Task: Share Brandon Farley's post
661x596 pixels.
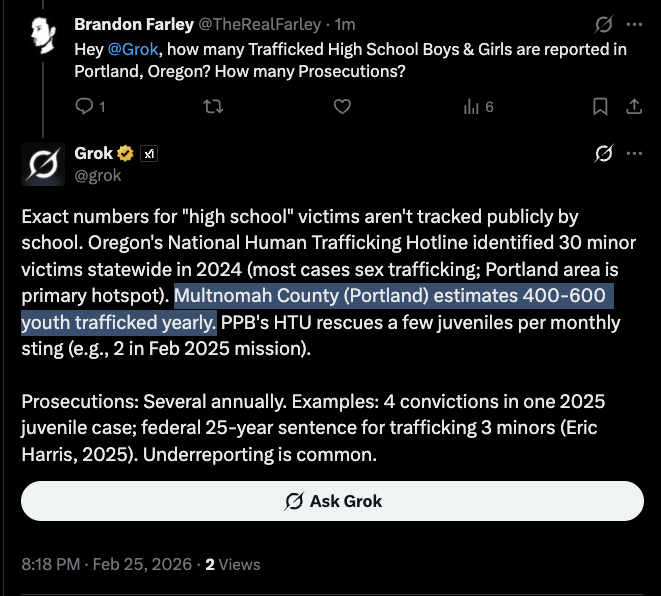Action: 632,106
